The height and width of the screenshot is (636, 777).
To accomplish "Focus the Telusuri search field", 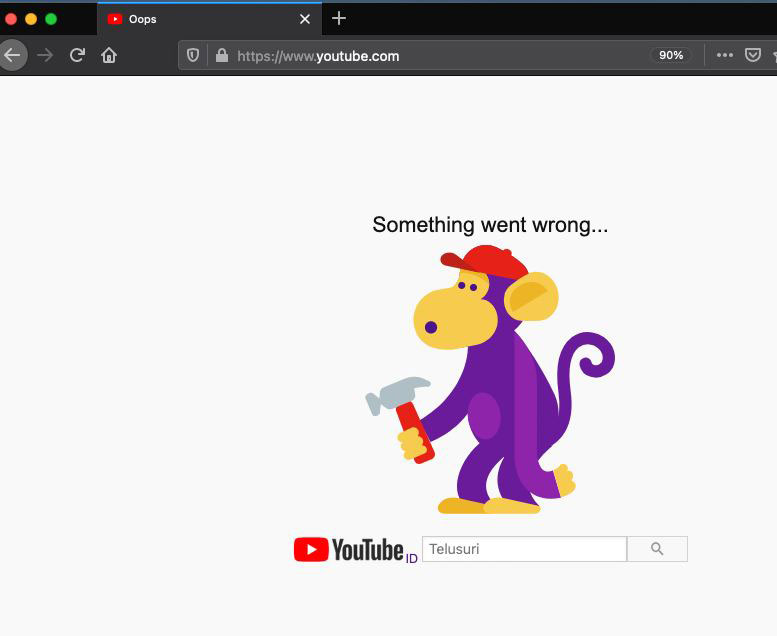I will coord(524,549).
